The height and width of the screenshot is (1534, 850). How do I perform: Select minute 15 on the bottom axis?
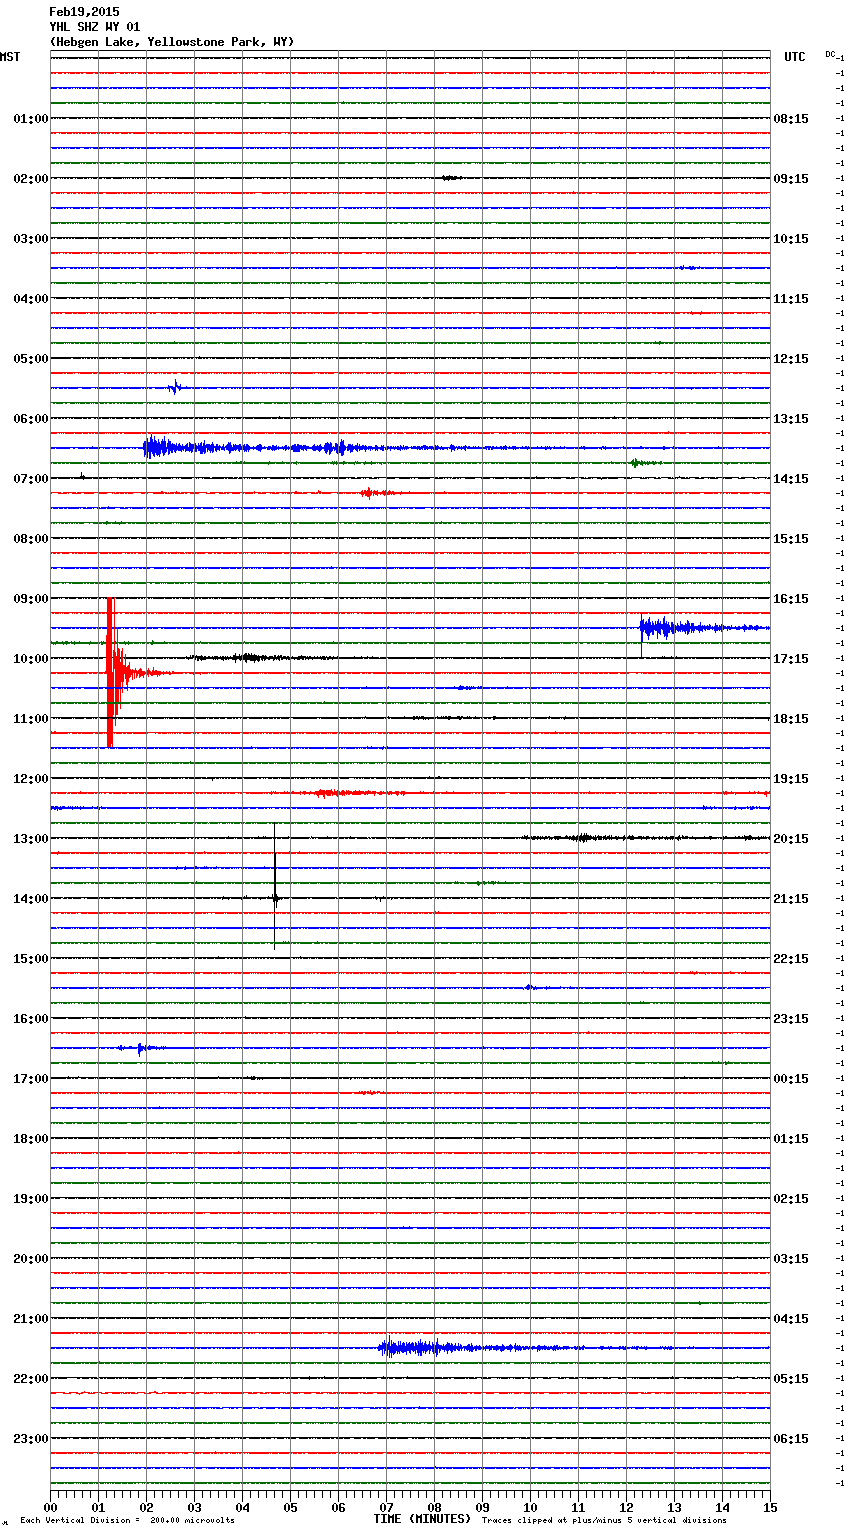770,1507
